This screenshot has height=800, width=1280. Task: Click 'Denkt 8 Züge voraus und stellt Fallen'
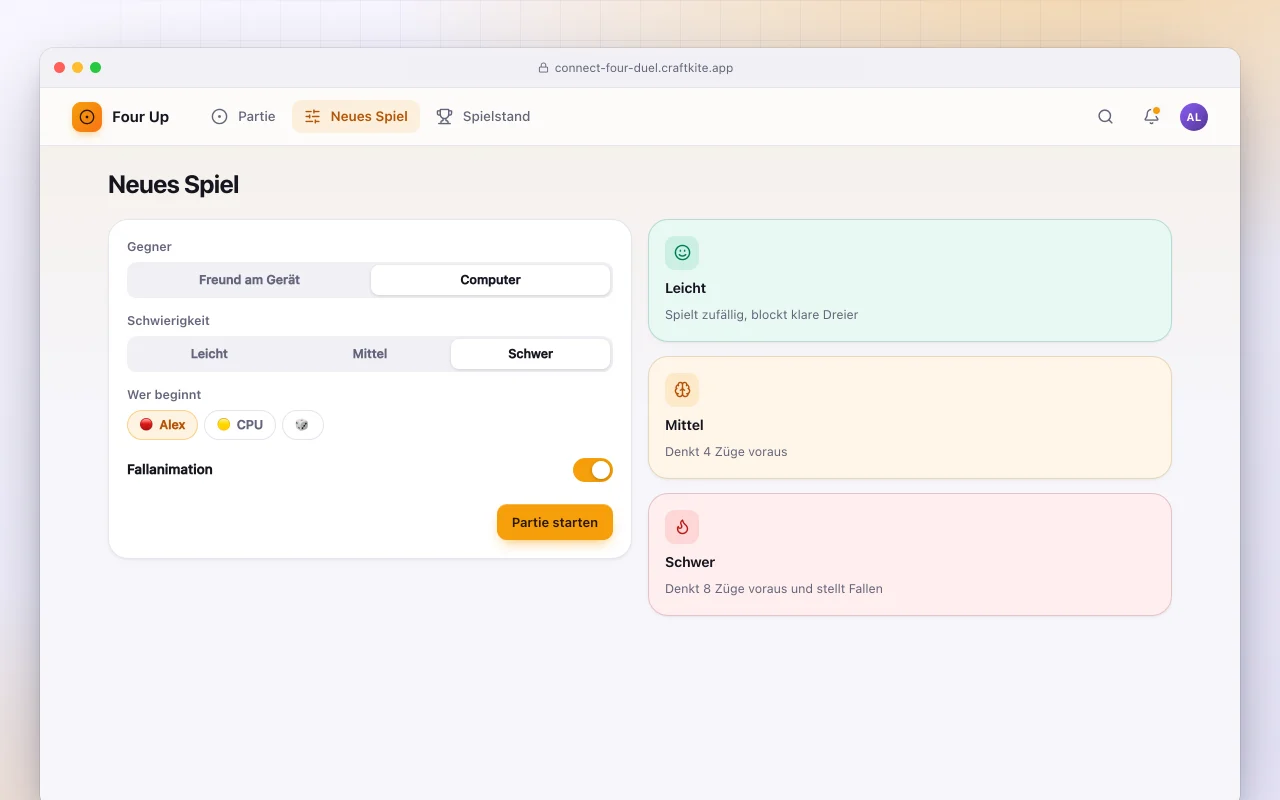(774, 589)
